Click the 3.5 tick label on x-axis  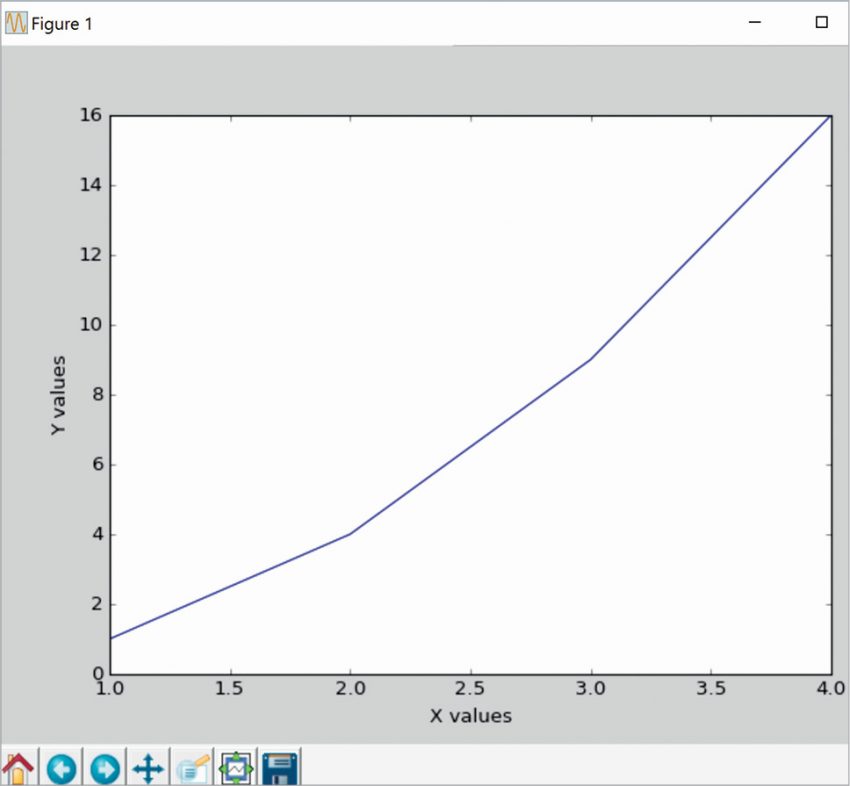click(711, 688)
